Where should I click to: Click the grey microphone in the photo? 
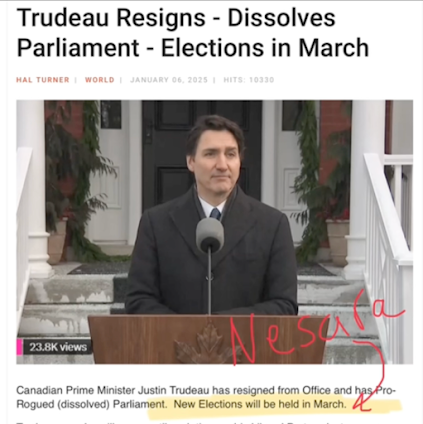(x=209, y=235)
